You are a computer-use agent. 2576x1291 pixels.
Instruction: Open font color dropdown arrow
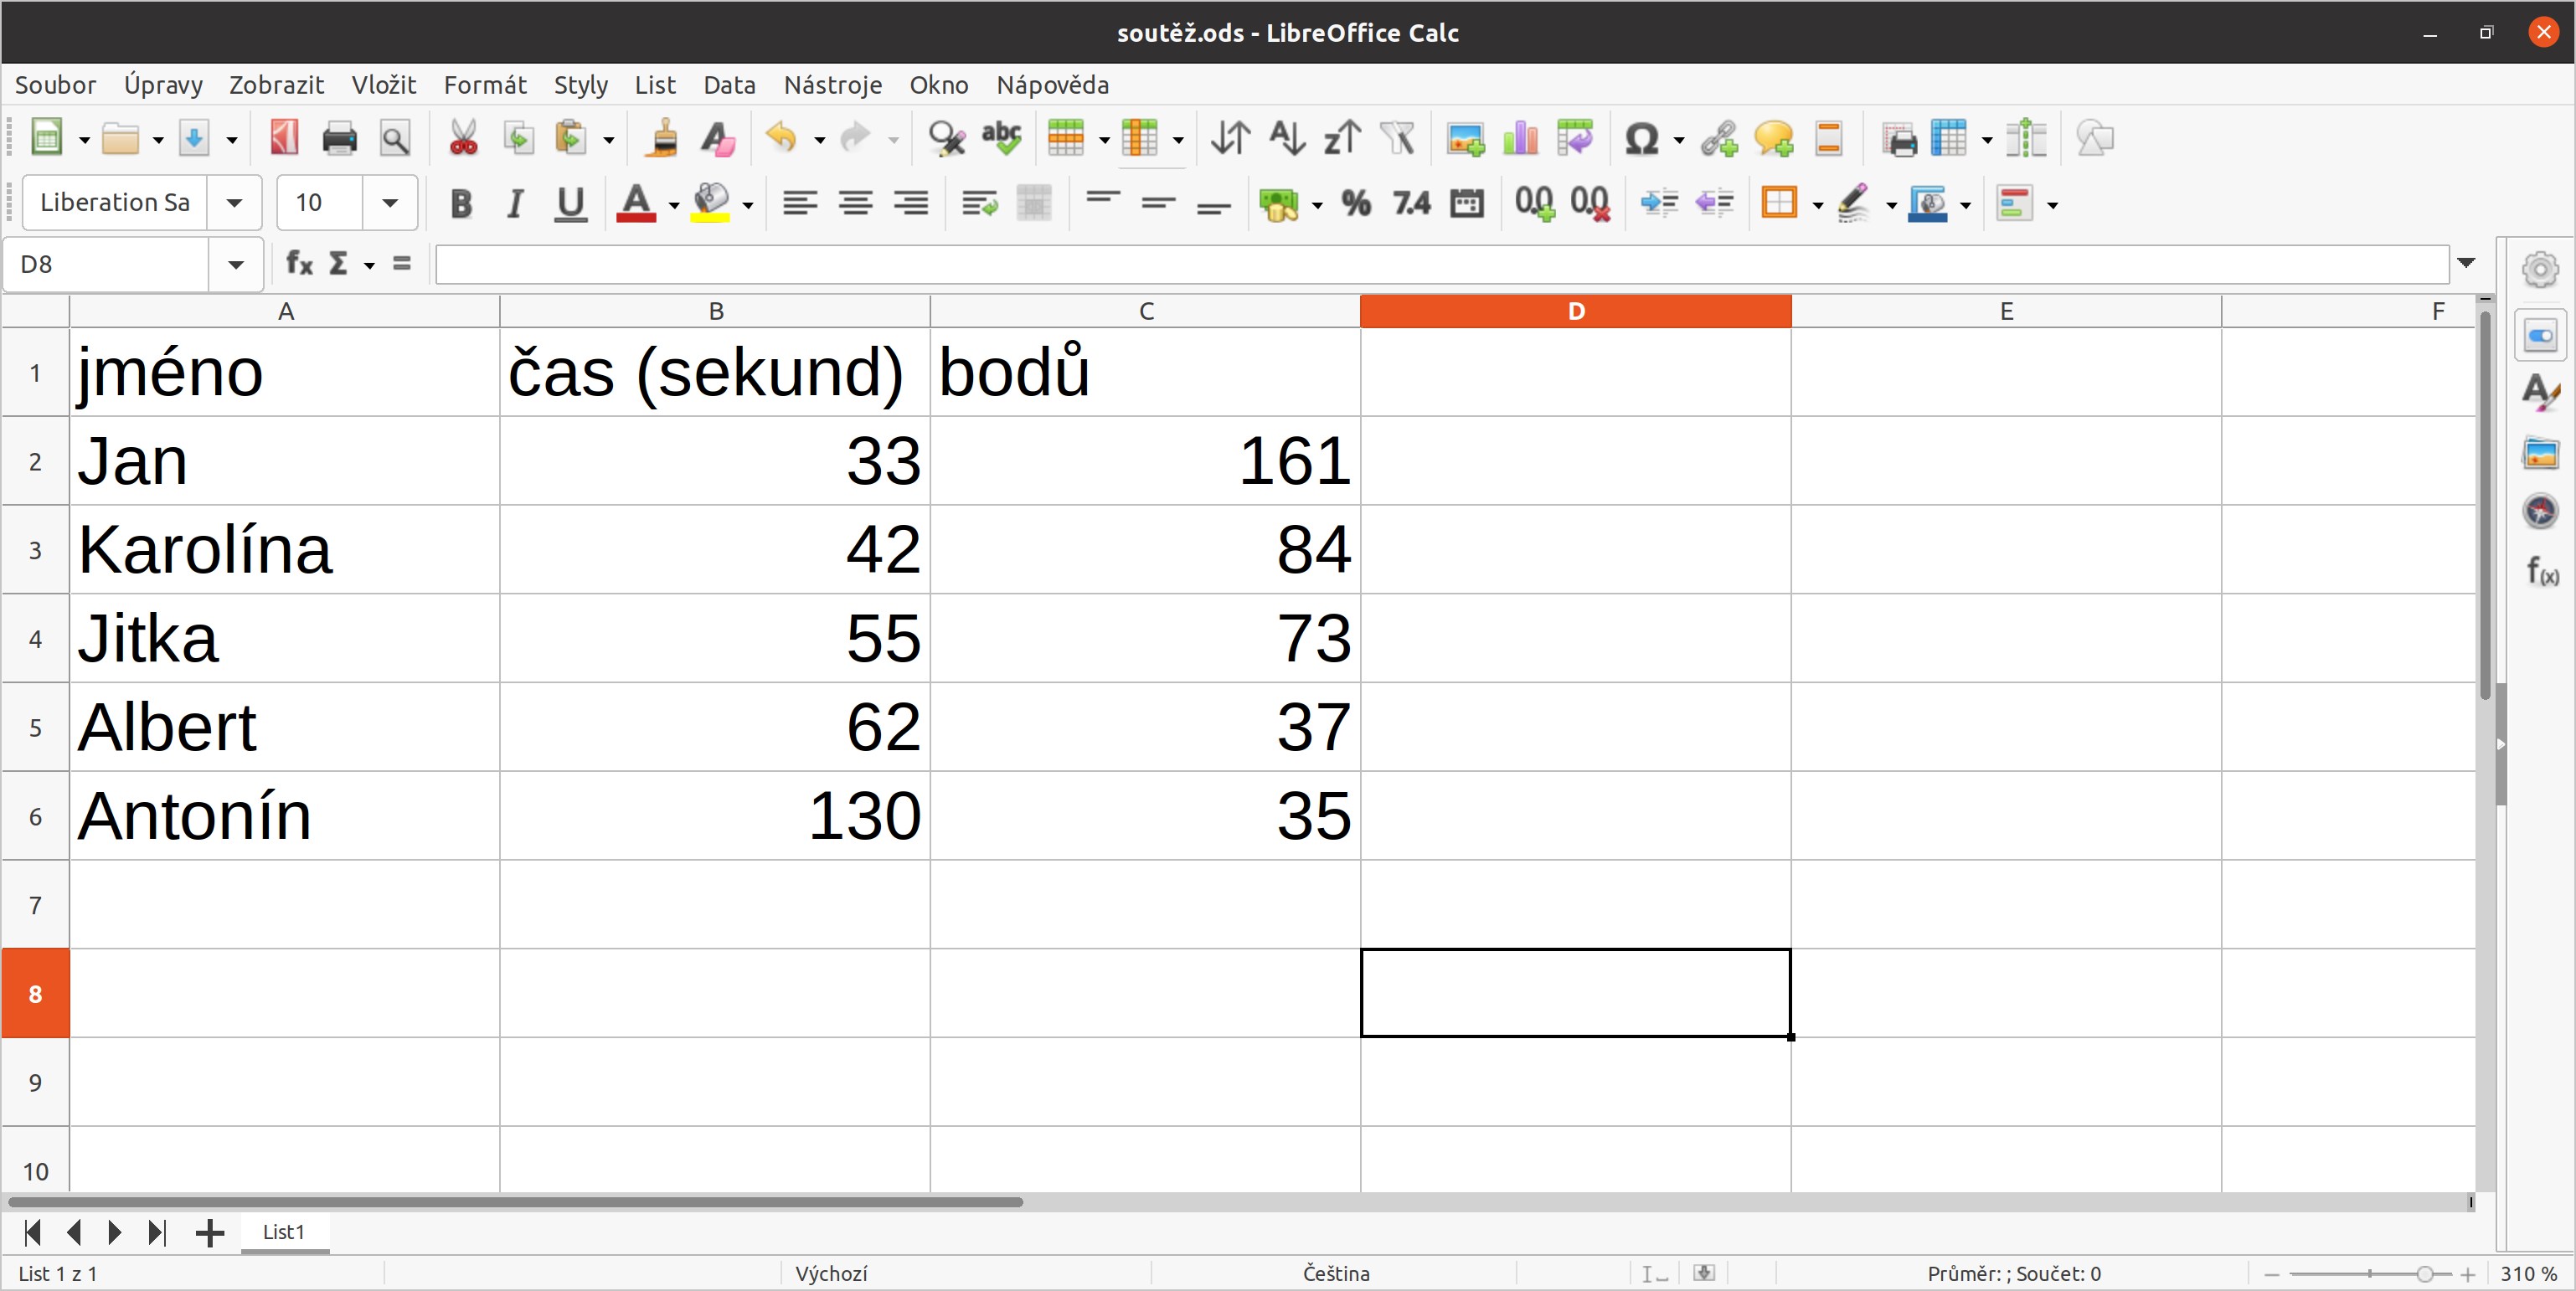pos(674,206)
